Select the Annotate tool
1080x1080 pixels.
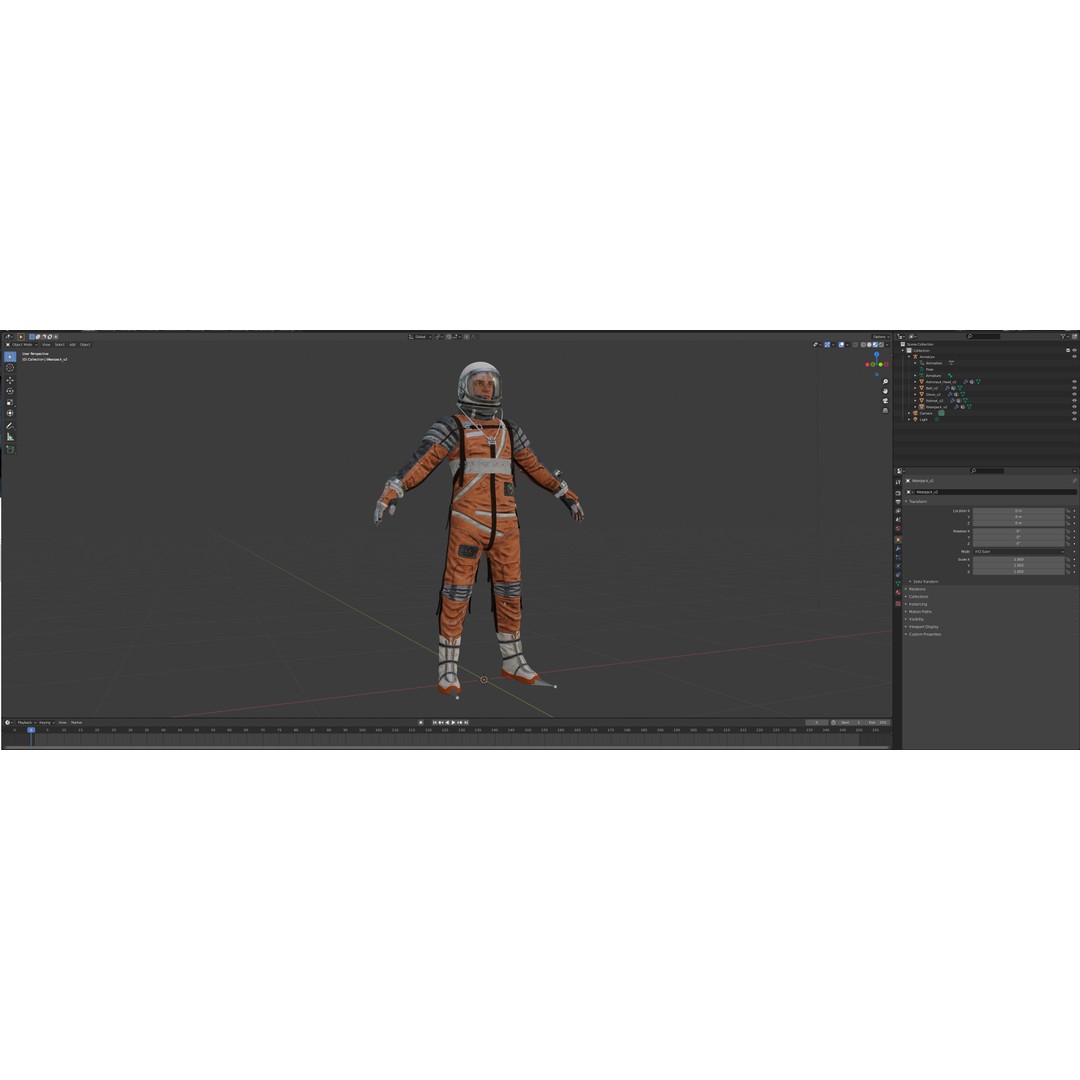10,426
